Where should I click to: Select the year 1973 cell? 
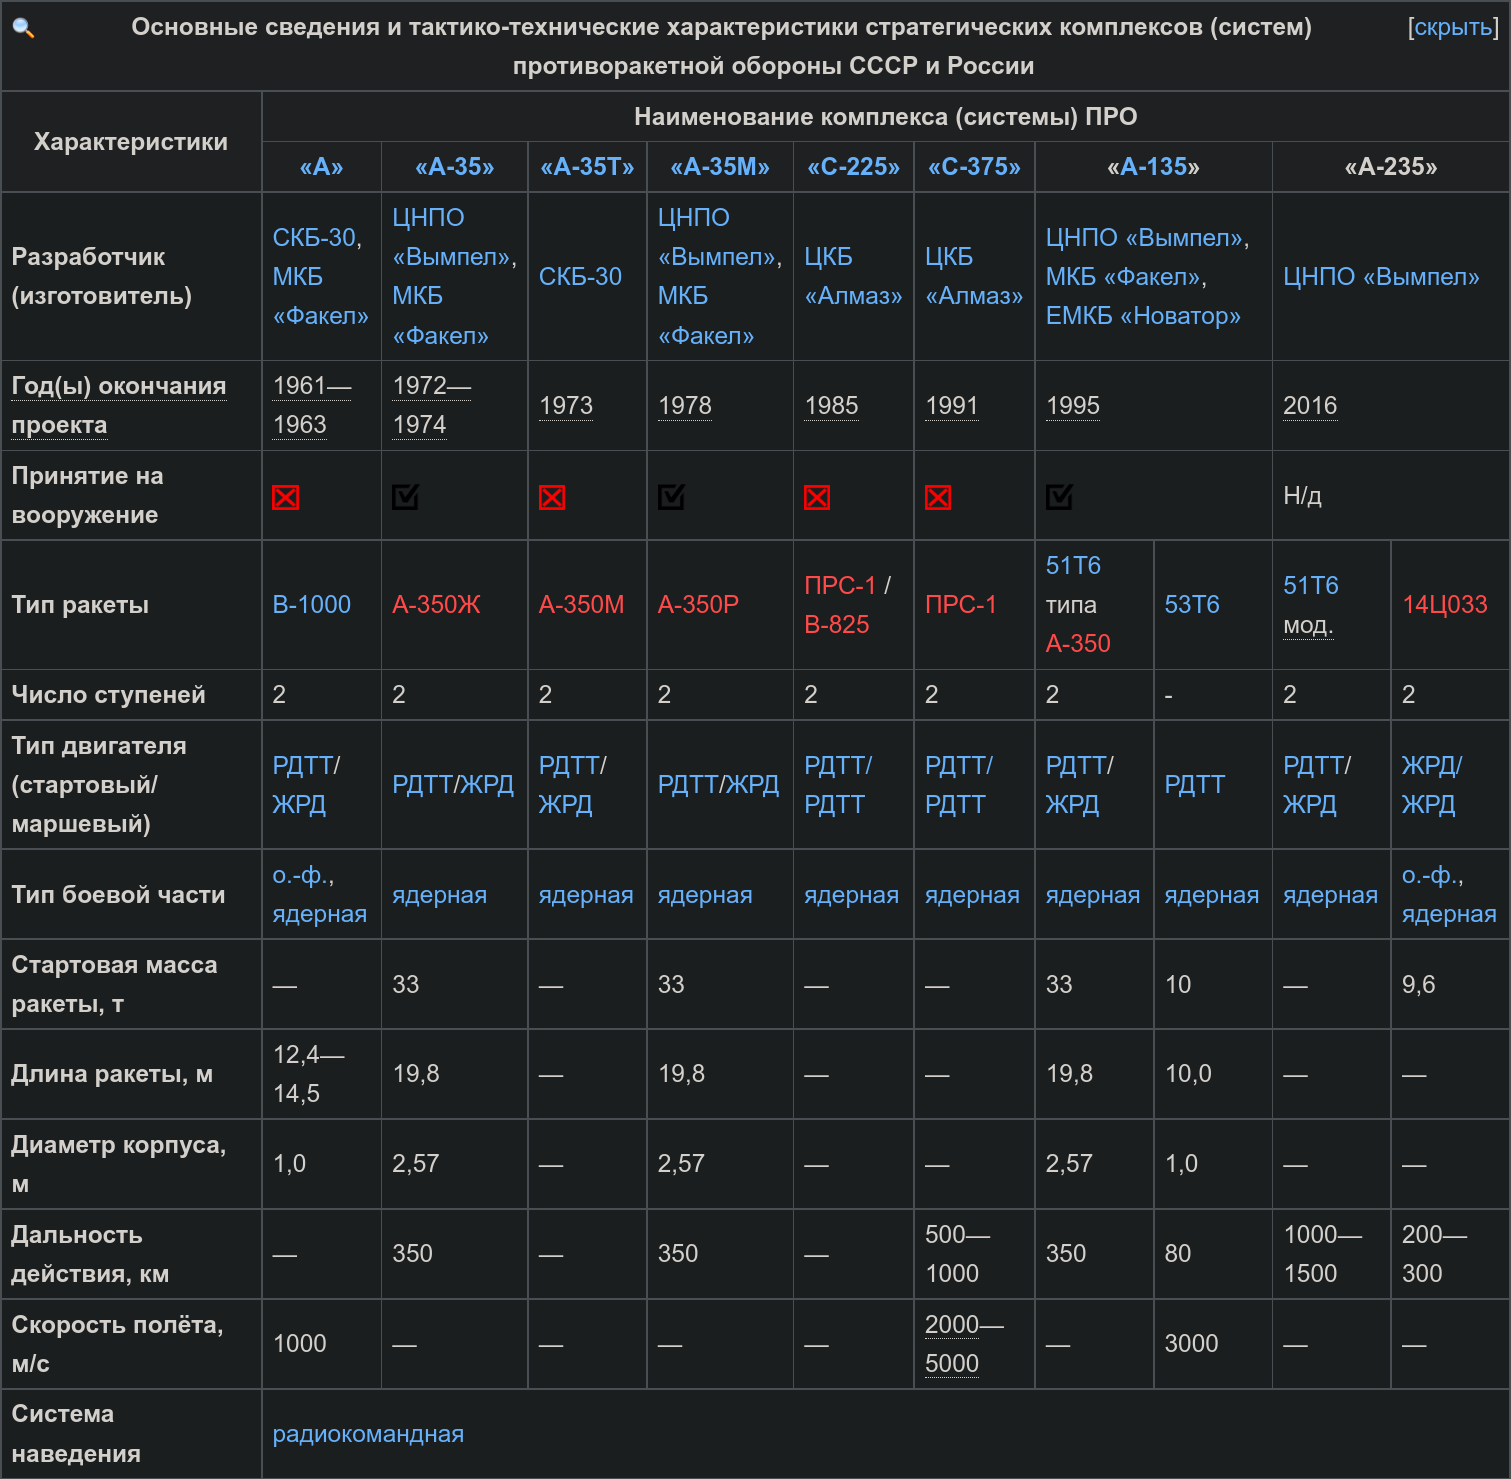pos(566,406)
